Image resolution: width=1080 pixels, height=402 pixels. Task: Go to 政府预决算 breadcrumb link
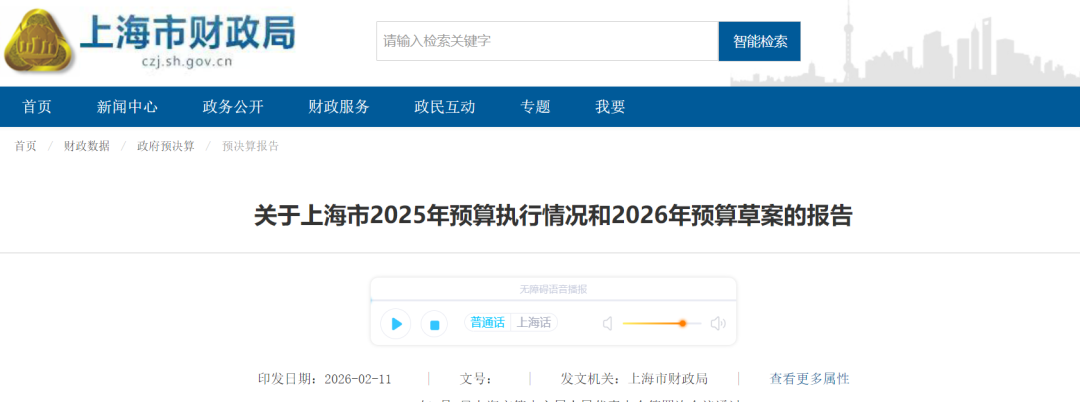(165, 146)
